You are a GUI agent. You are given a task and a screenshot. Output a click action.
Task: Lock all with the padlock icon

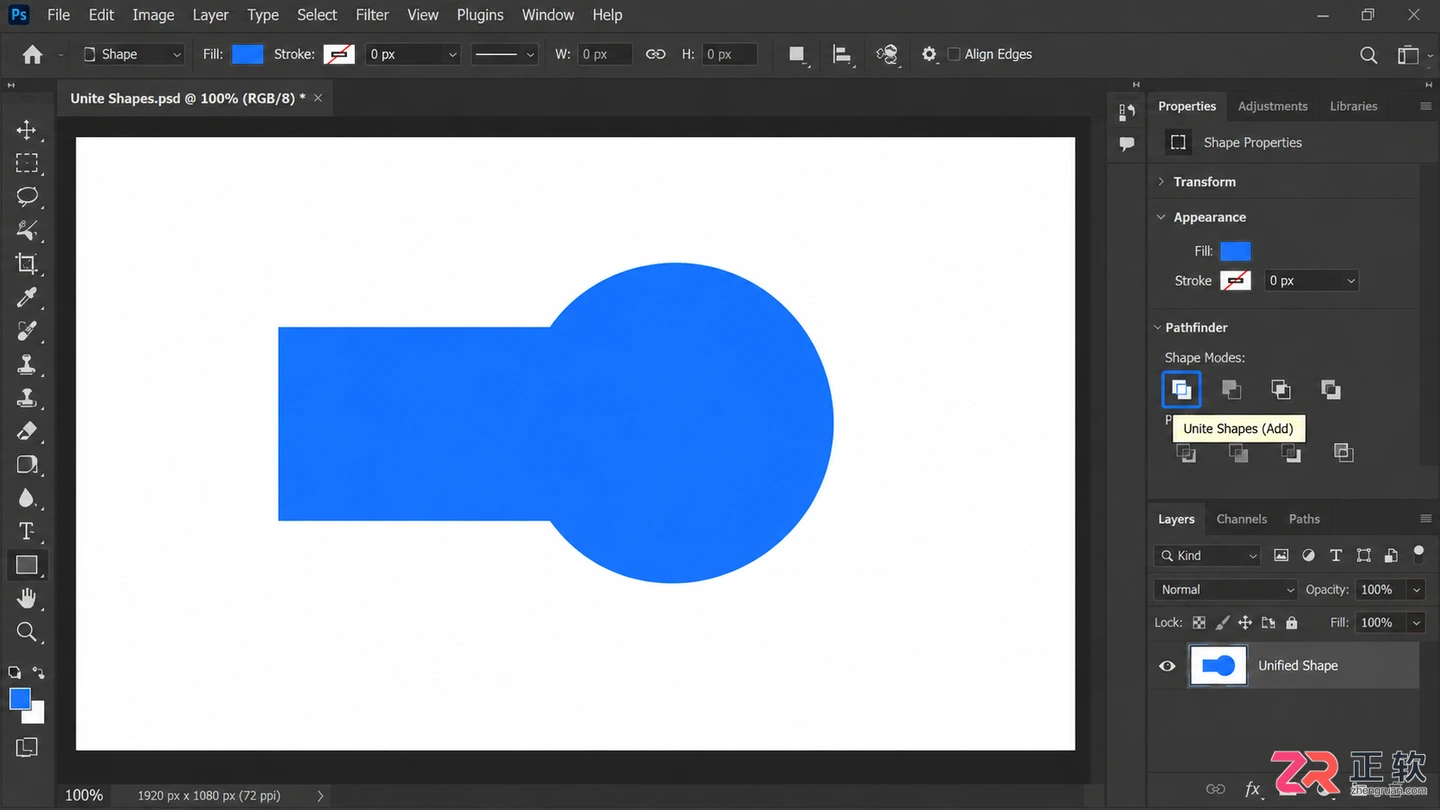[1291, 623]
